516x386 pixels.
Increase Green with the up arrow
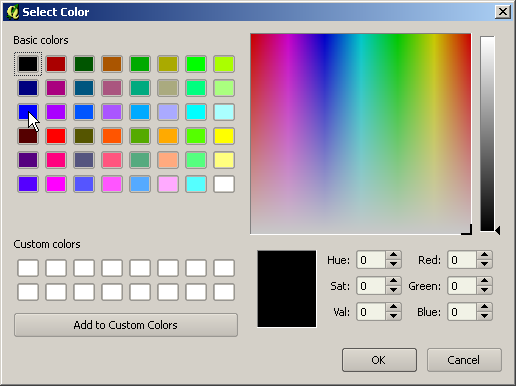coord(484,281)
